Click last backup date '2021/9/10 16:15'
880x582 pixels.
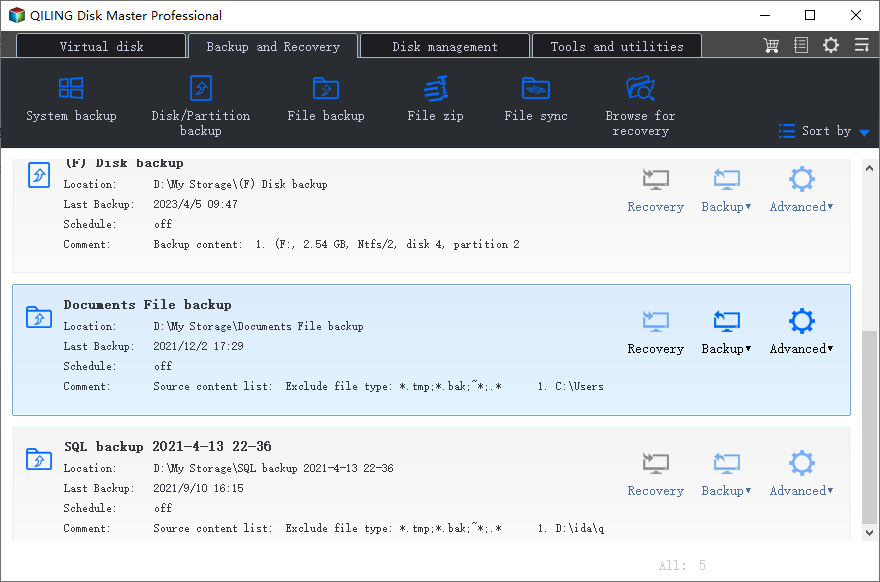198,488
